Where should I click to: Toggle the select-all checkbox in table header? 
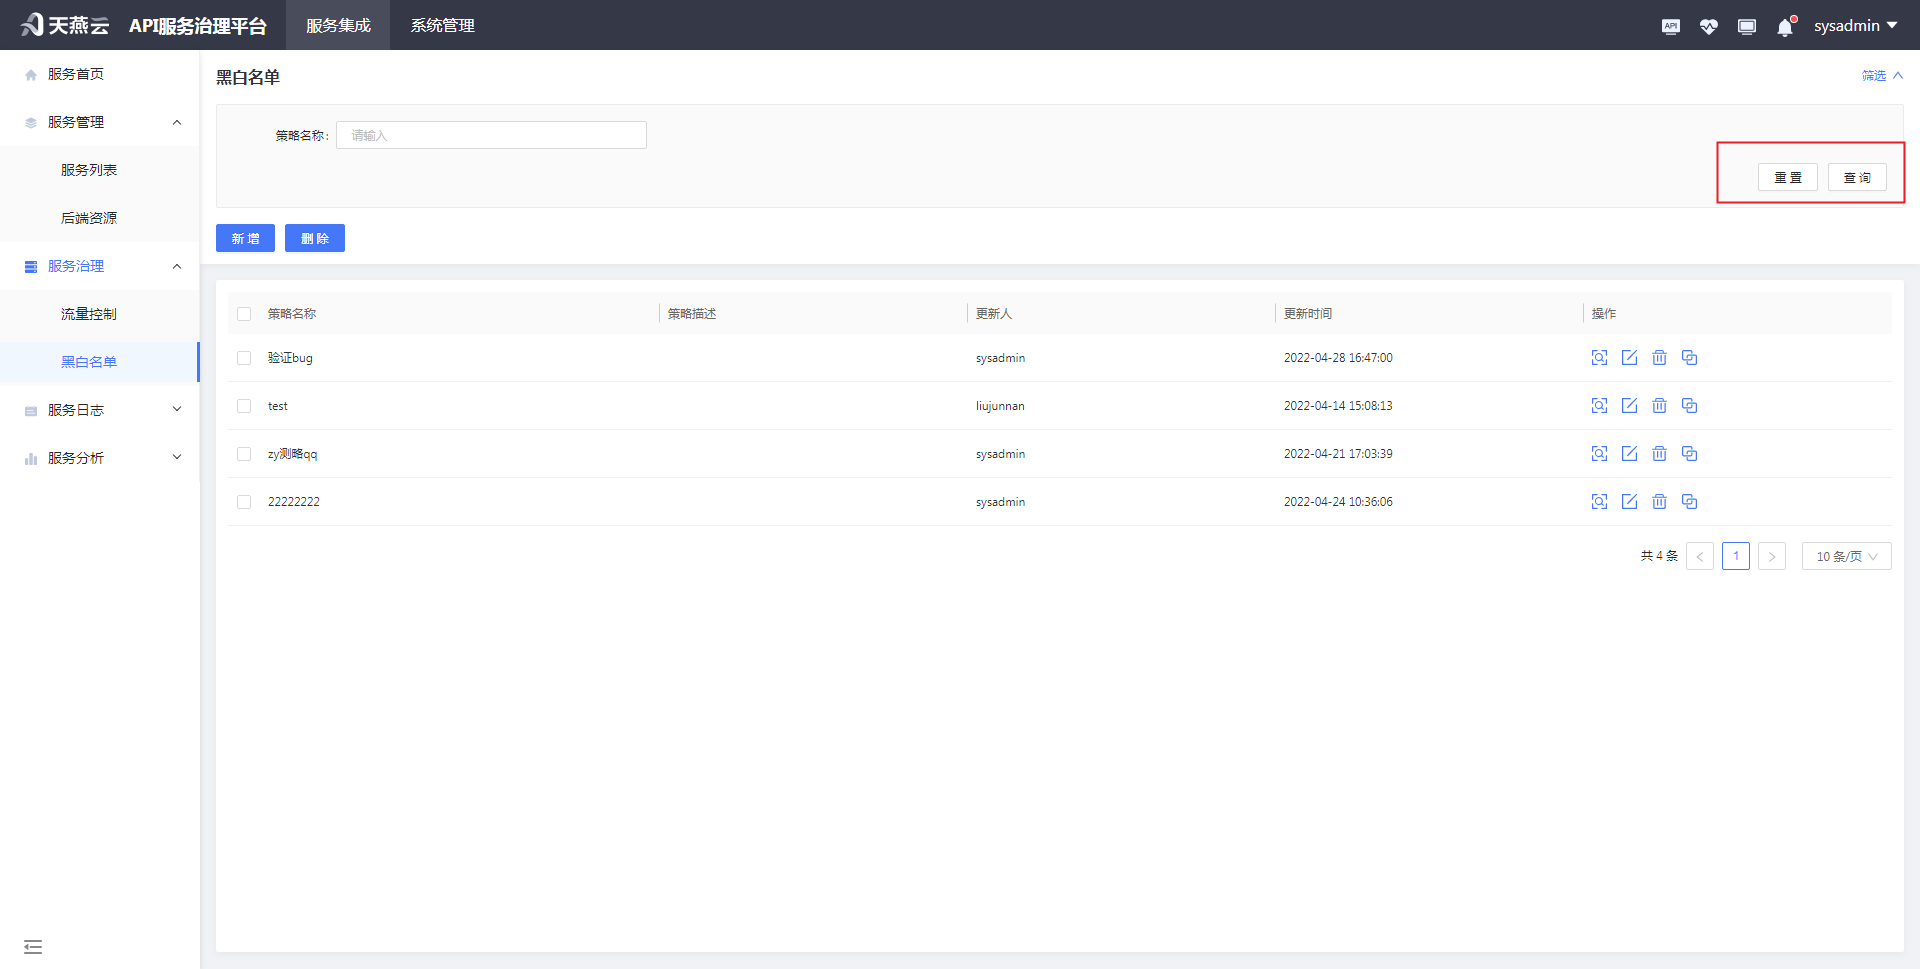[244, 314]
